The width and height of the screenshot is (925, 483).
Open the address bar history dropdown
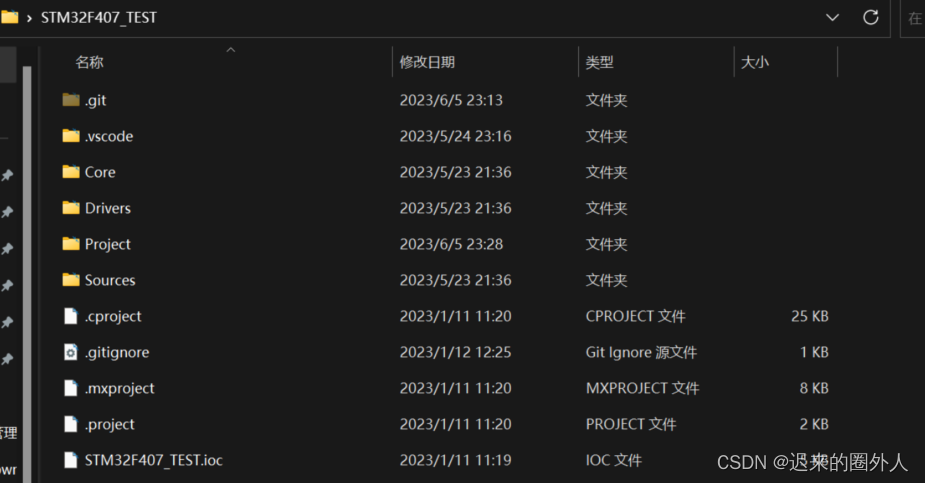click(x=832, y=17)
